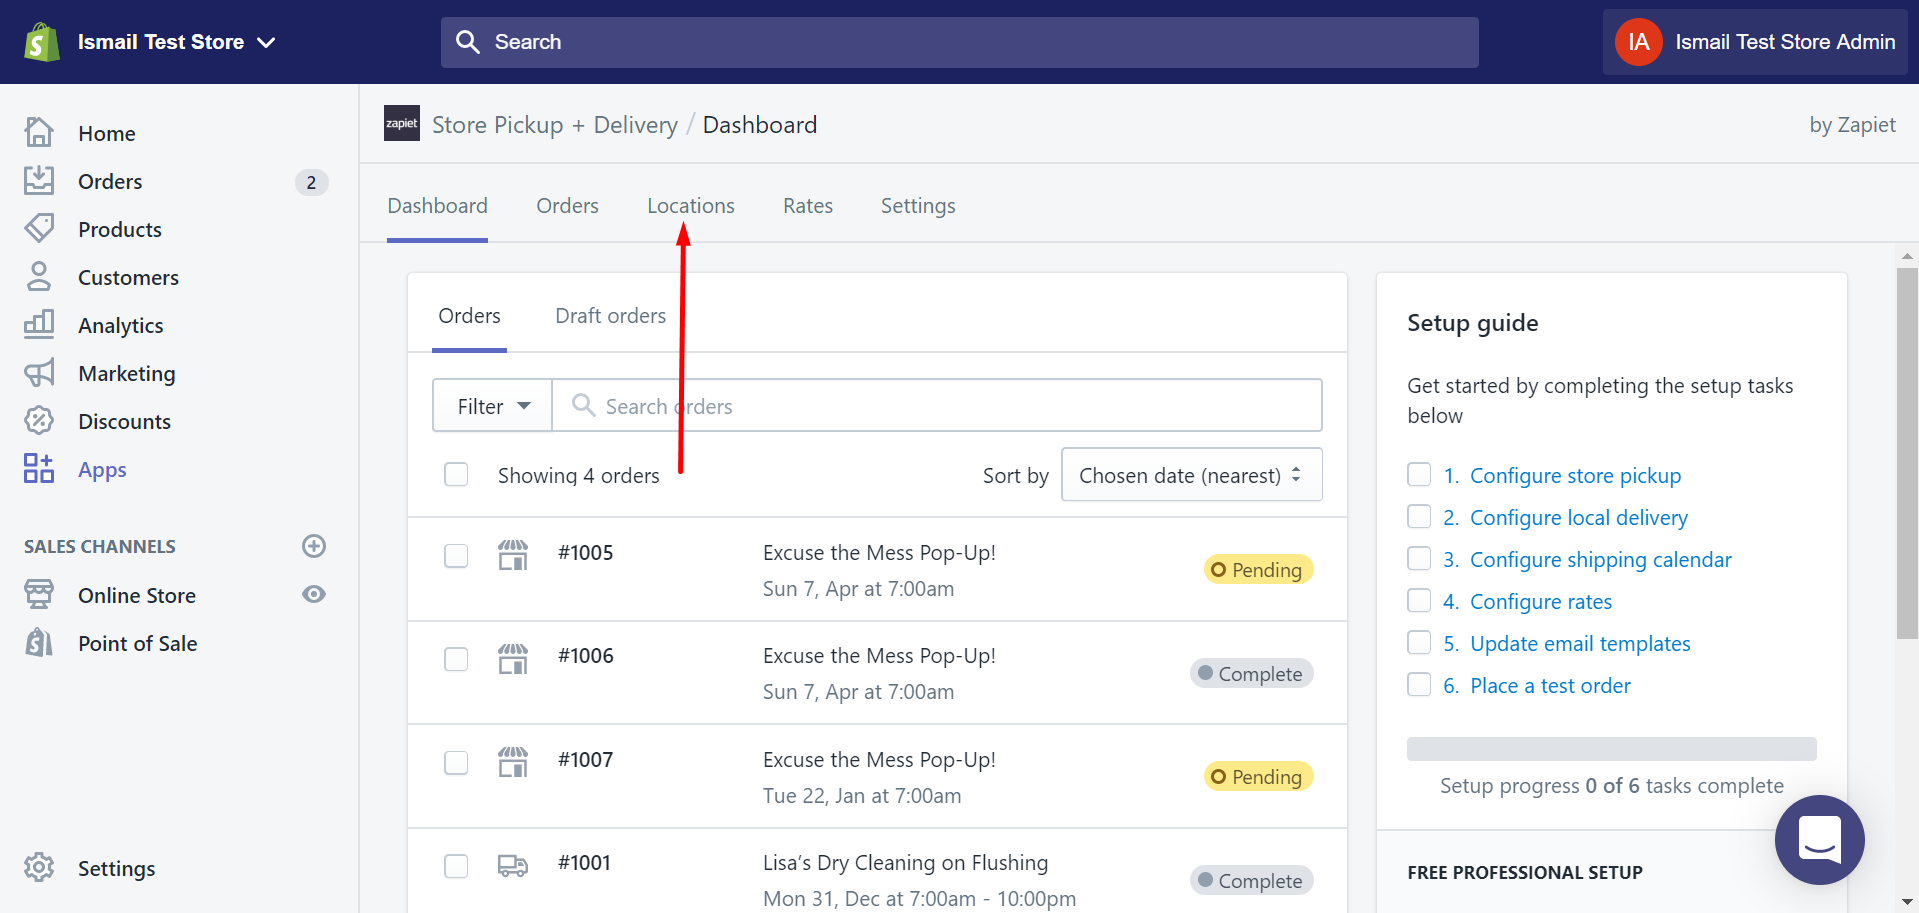Click the Apps grid icon

coord(39,468)
